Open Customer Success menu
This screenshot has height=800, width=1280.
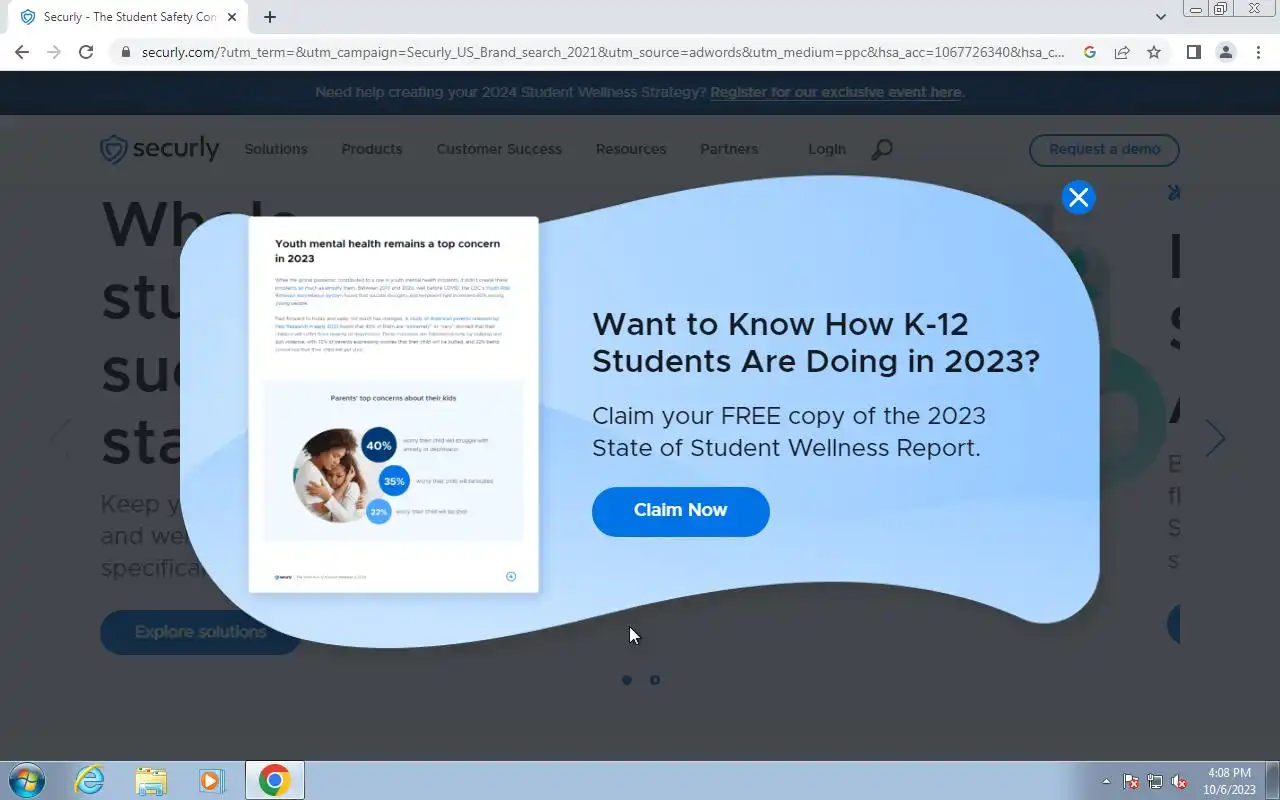point(499,149)
